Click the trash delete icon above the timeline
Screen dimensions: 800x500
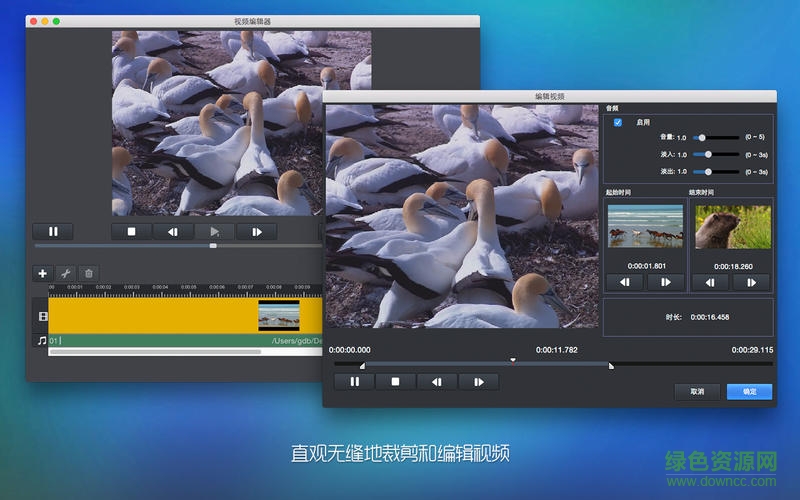pos(88,273)
